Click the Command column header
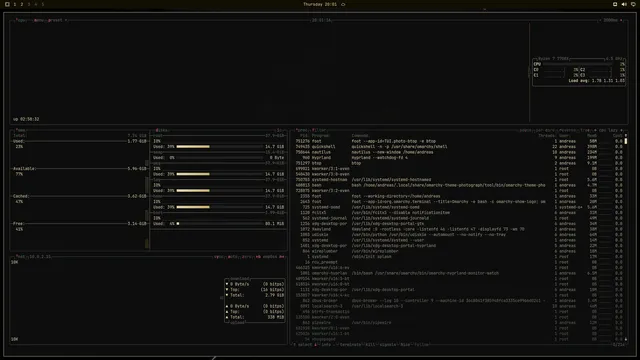The height and width of the screenshot is (360, 640). 360,136
